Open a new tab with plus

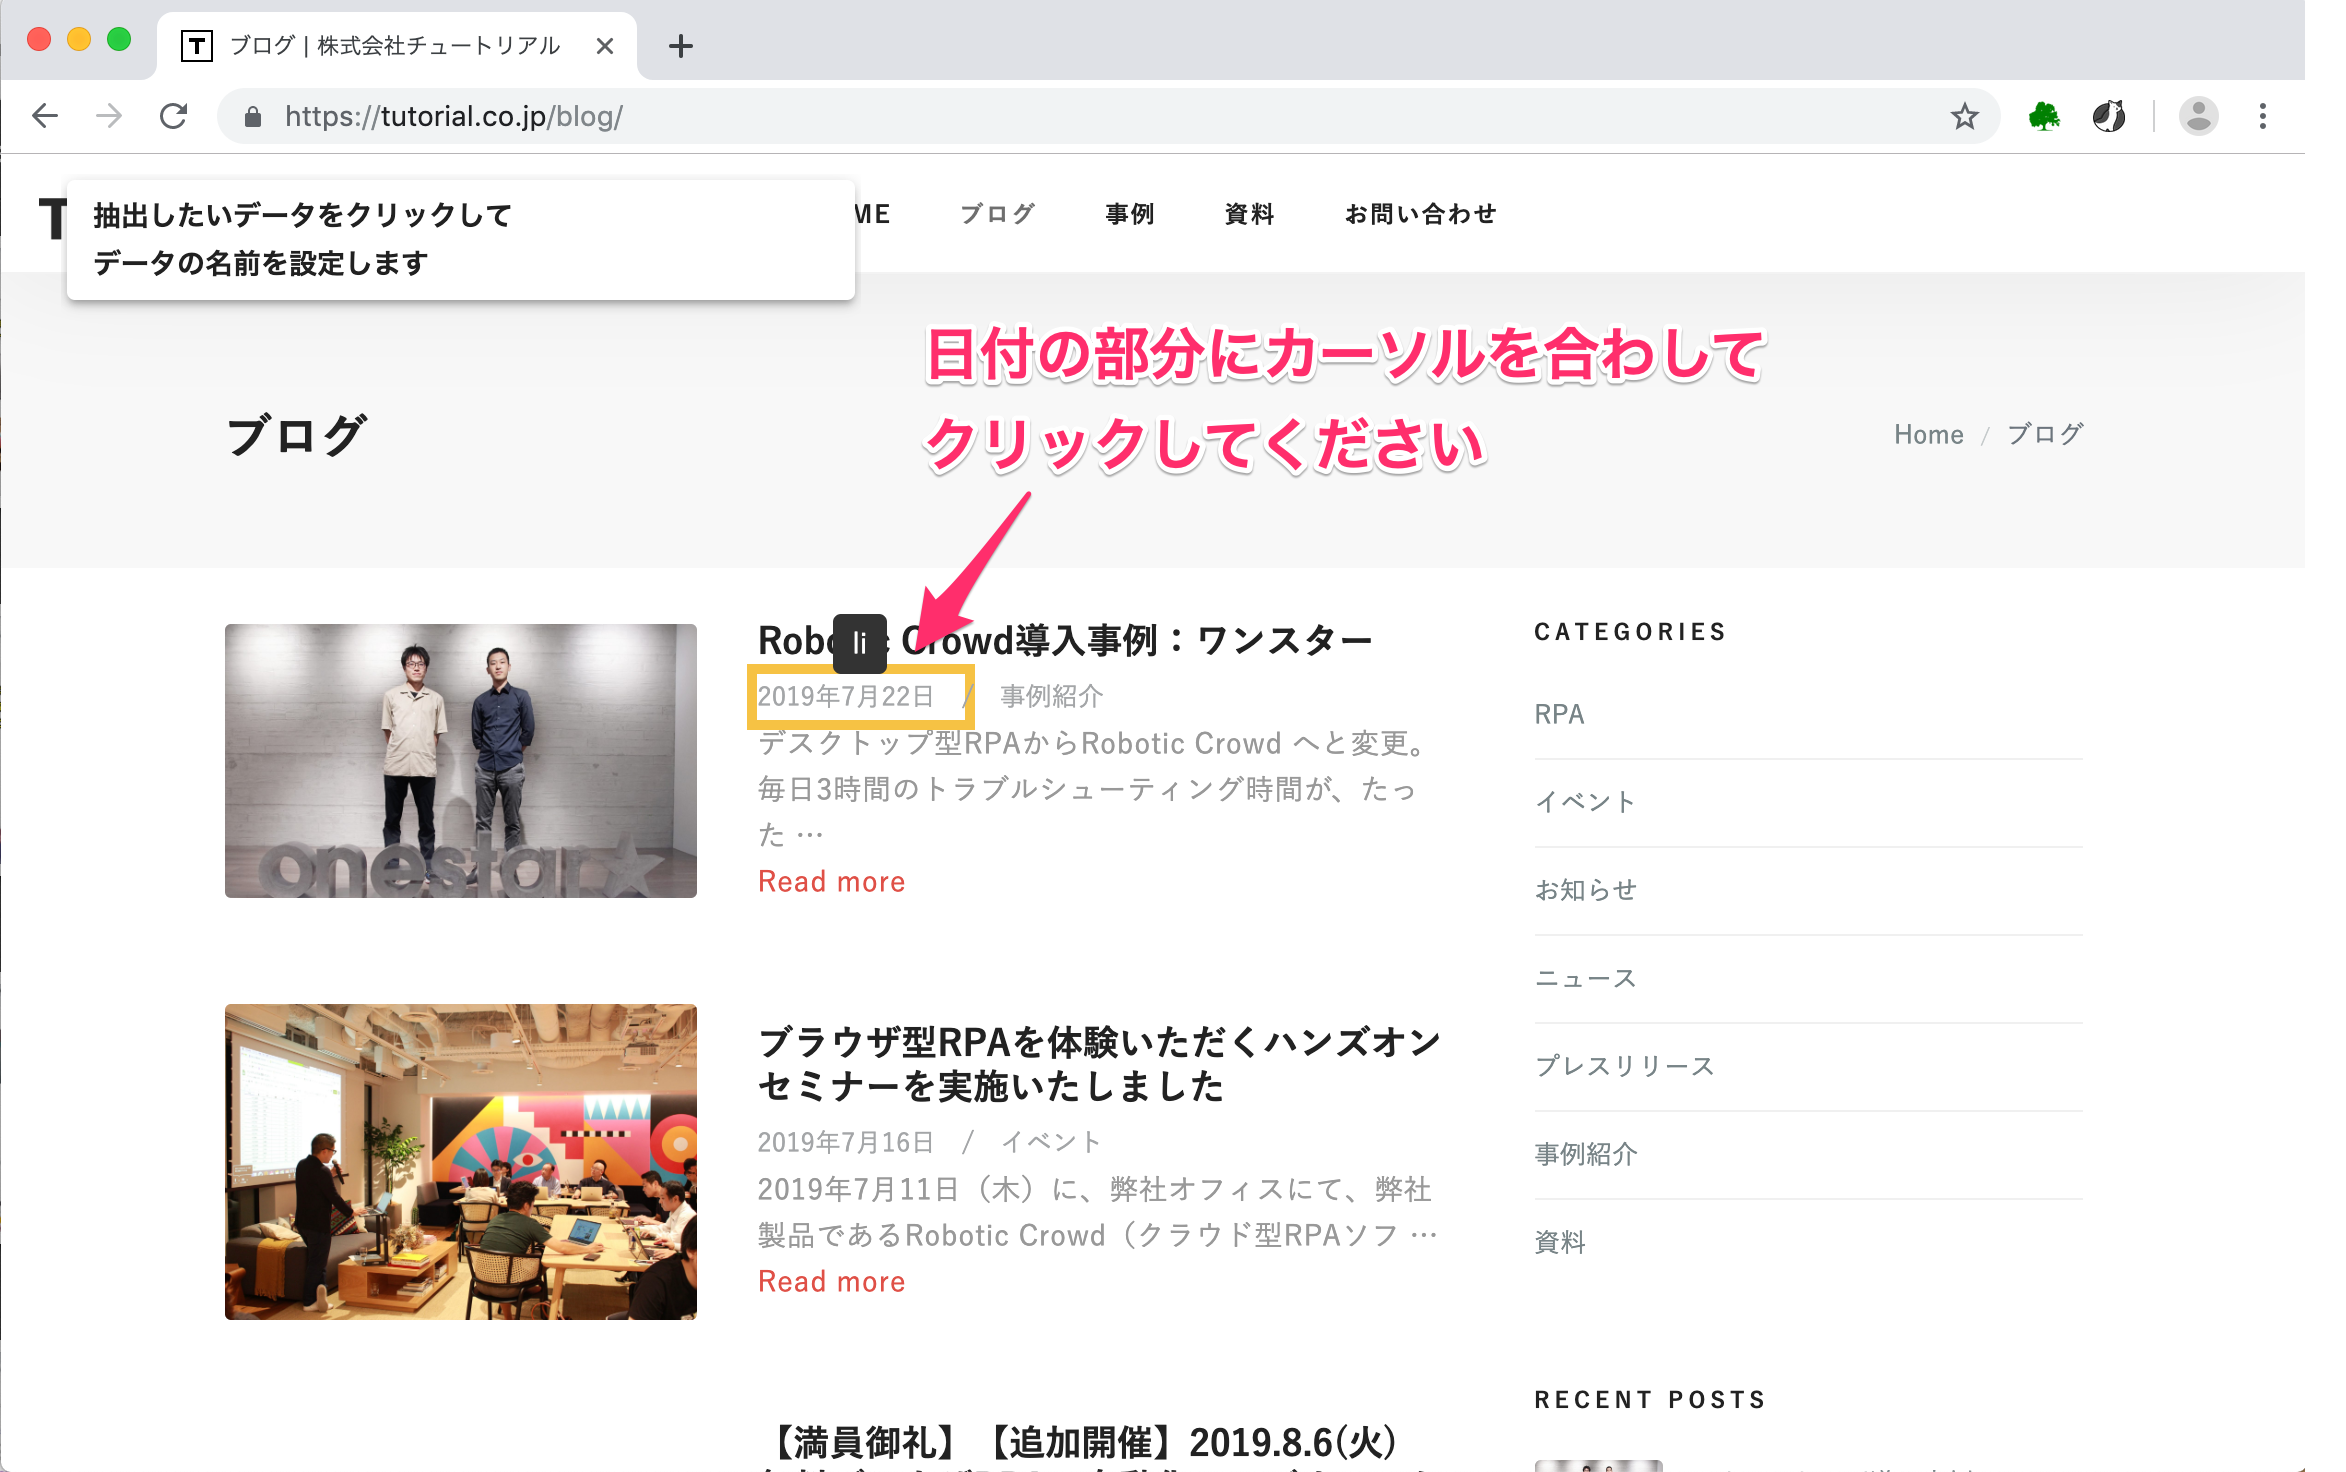(681, 46)
